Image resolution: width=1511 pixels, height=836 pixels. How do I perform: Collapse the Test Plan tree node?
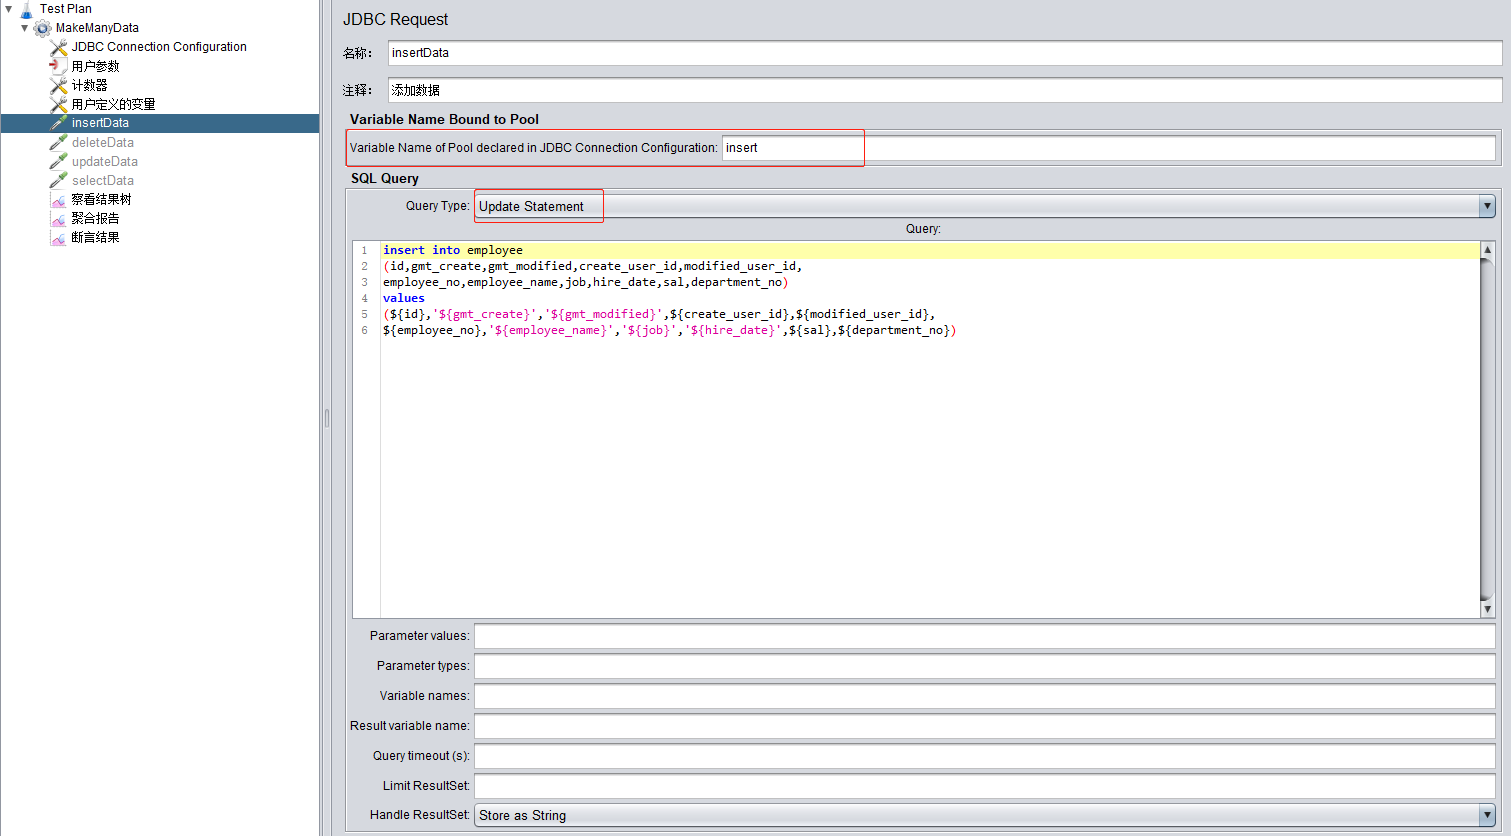9,9
